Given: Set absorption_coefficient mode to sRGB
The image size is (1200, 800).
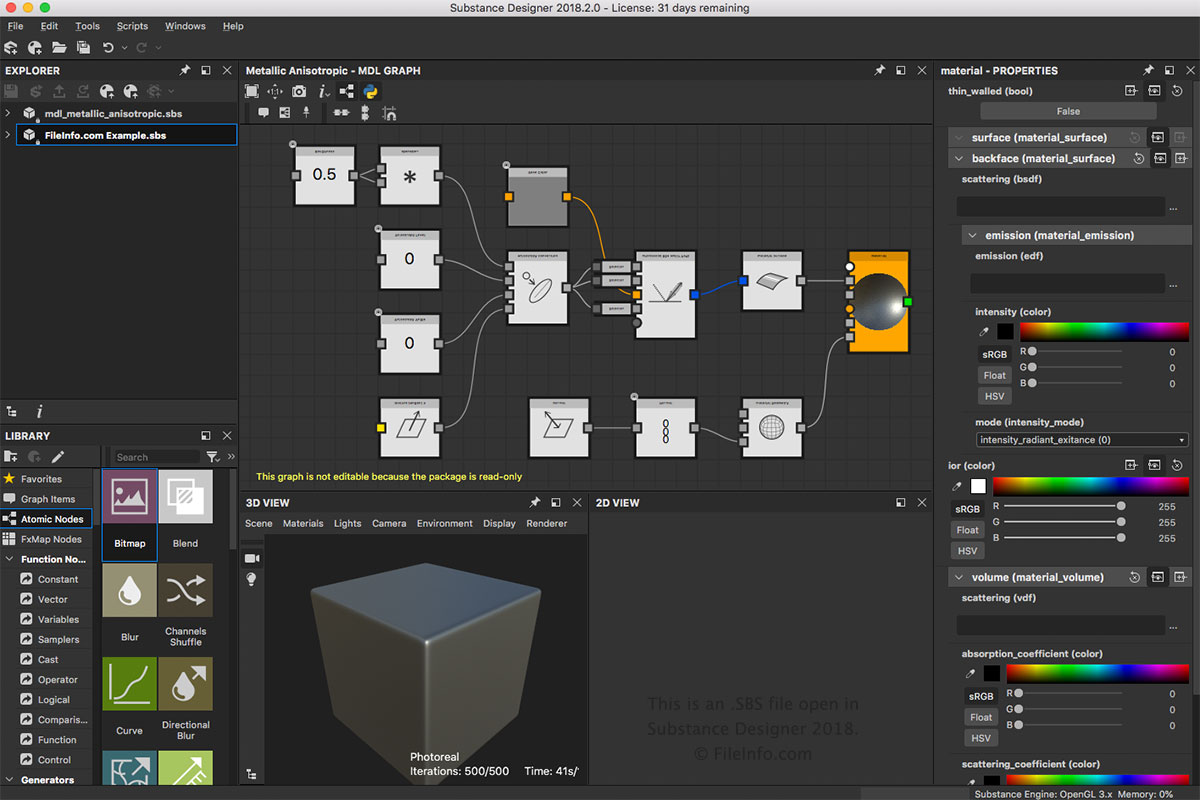Looking at the screenshot, I should point(981,696).
